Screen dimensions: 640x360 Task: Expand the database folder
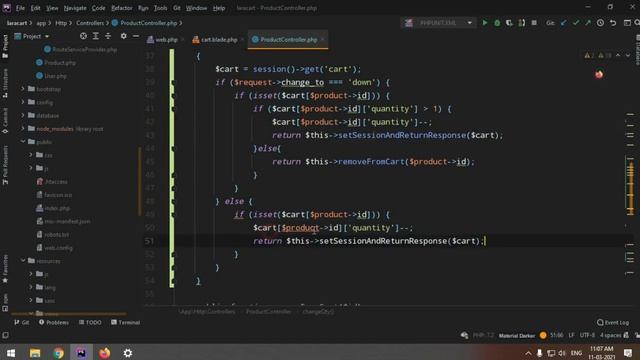[x=23, y=115]
